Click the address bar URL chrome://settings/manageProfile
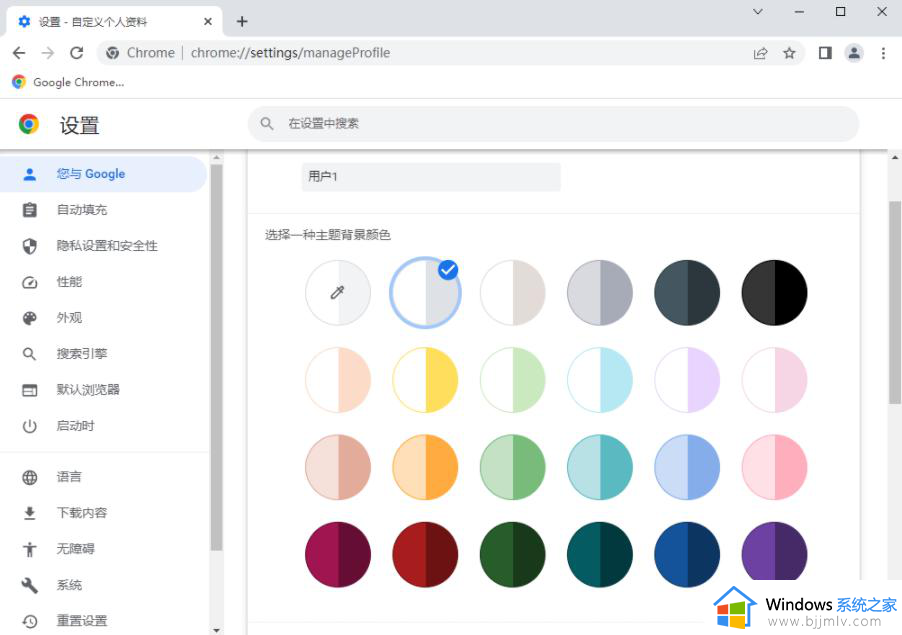 [x=291, y=53]
